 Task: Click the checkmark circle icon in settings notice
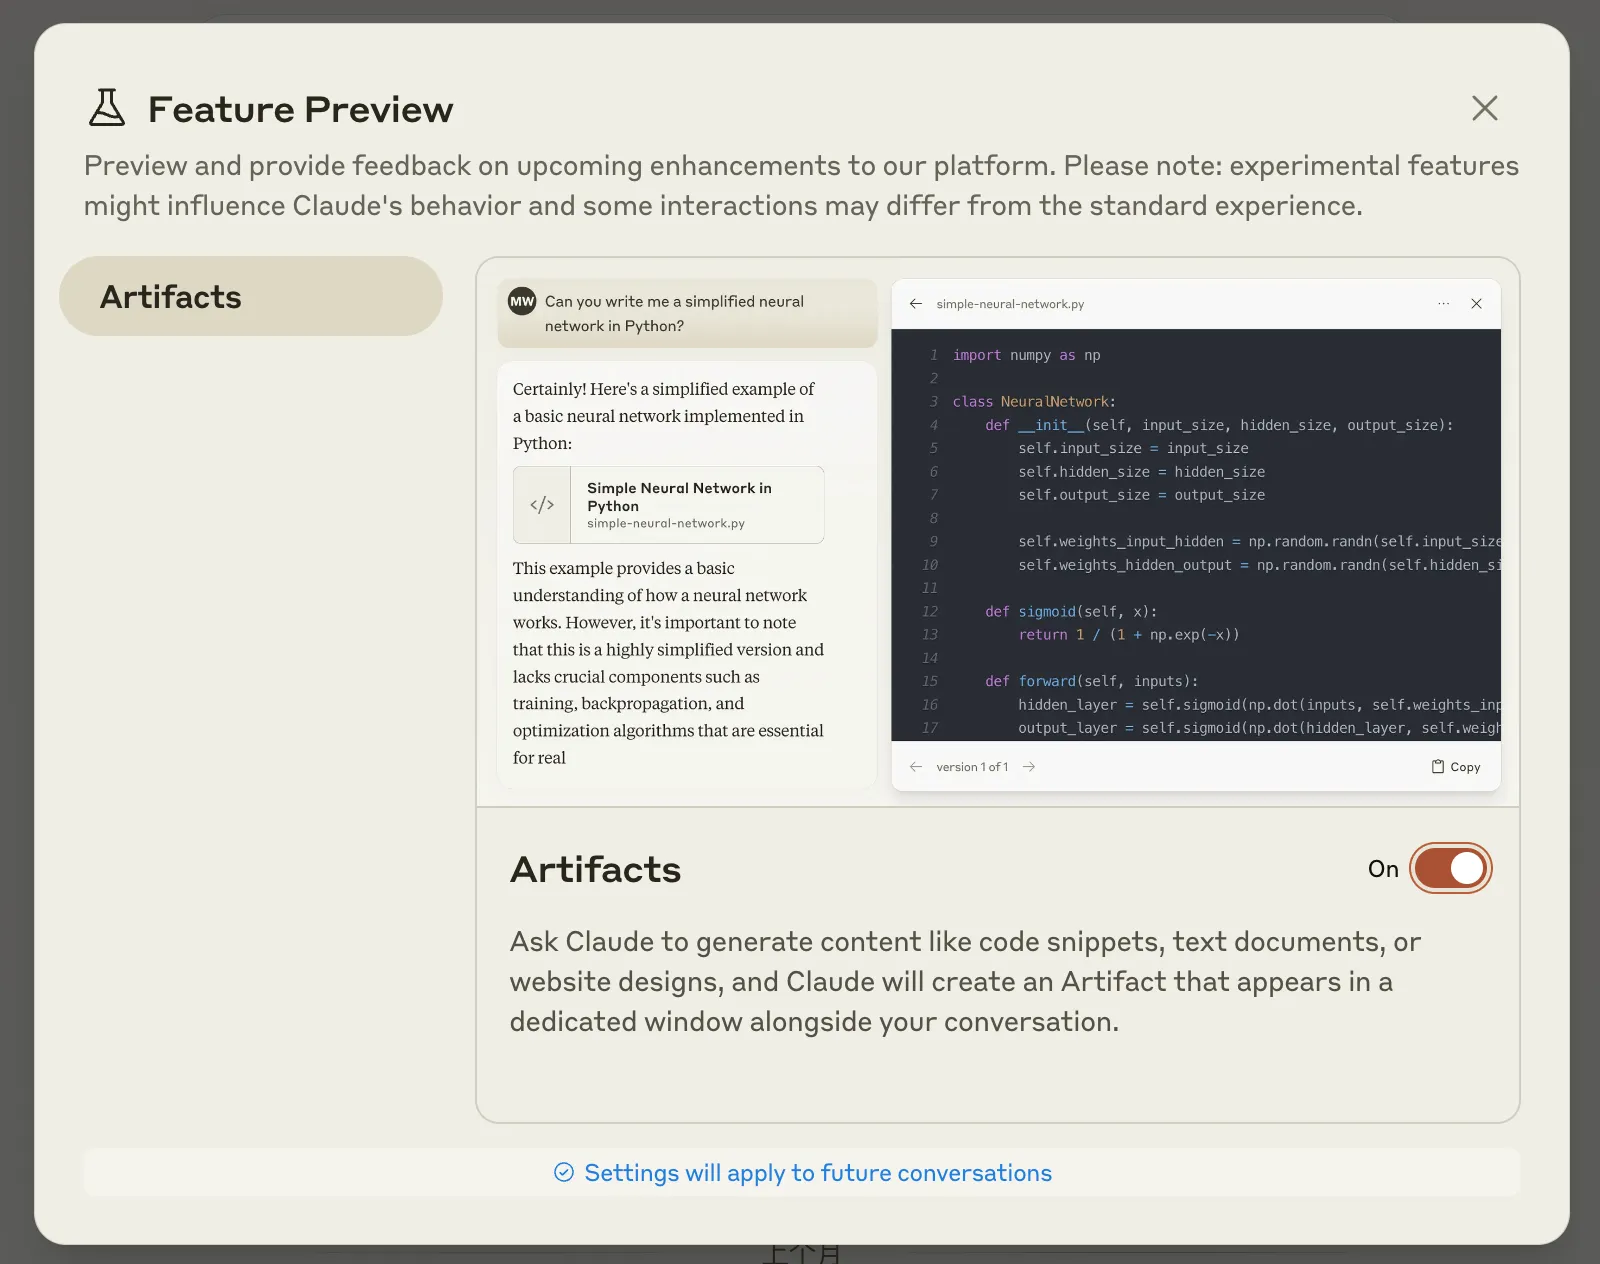tap(564, 1173)
